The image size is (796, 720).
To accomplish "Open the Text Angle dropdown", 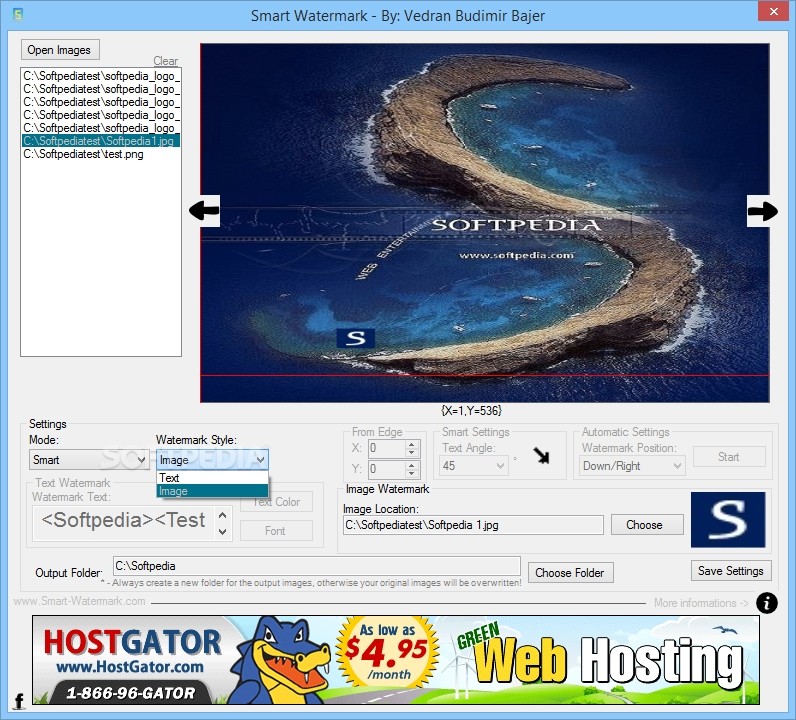I will click(473, 466).
